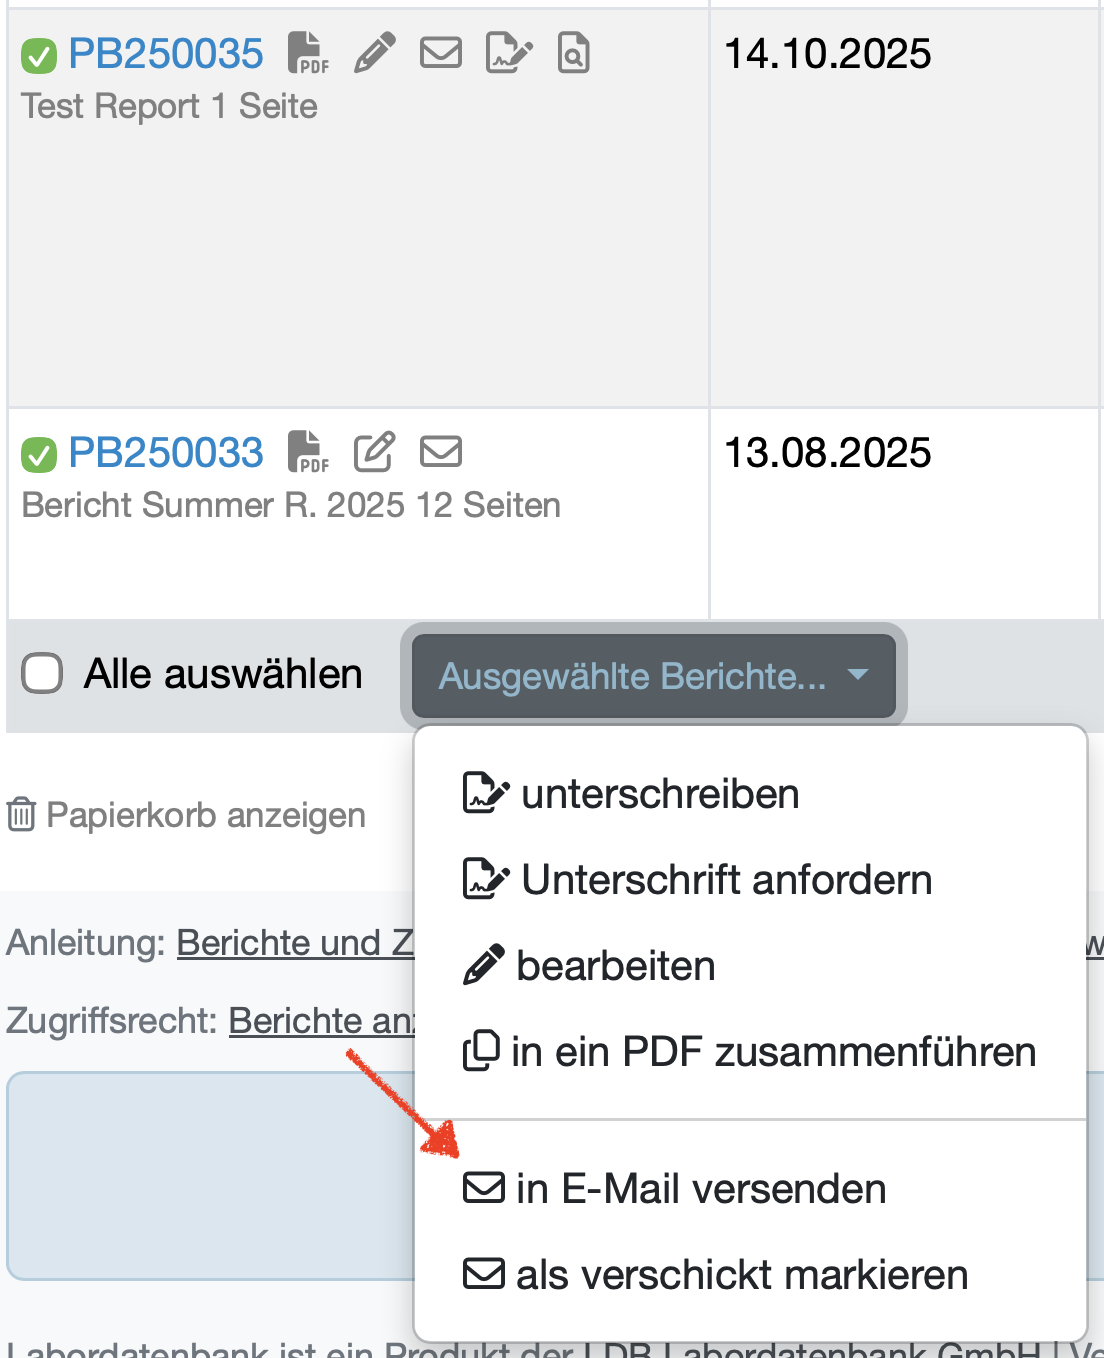Open edit icon for report PB250033

tap(375, 452)
